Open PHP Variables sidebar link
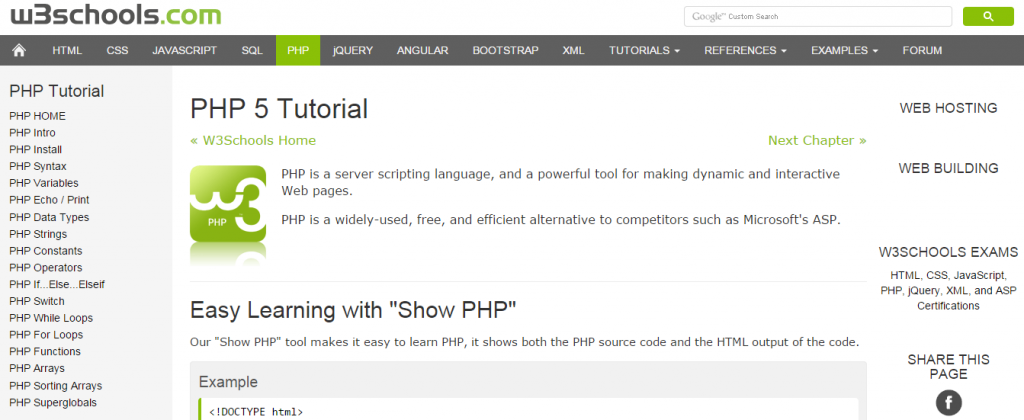 click(44, 183)
